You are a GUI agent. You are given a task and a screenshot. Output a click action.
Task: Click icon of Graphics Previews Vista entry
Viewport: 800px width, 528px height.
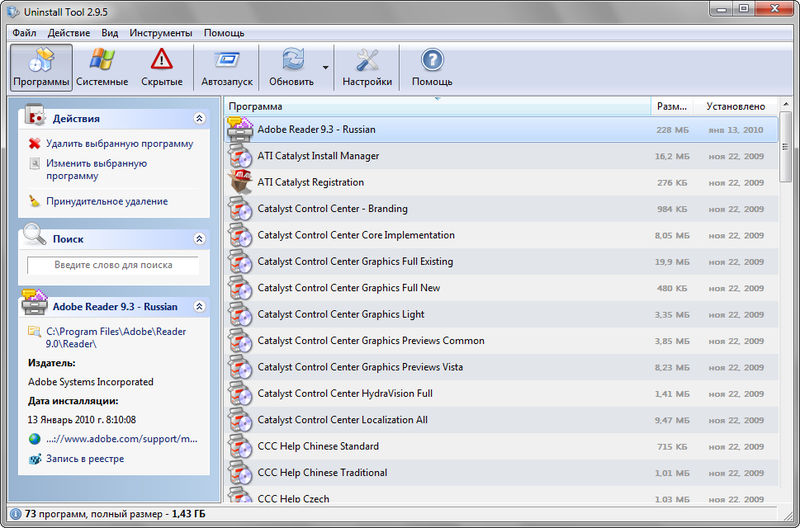pos(240,367)
